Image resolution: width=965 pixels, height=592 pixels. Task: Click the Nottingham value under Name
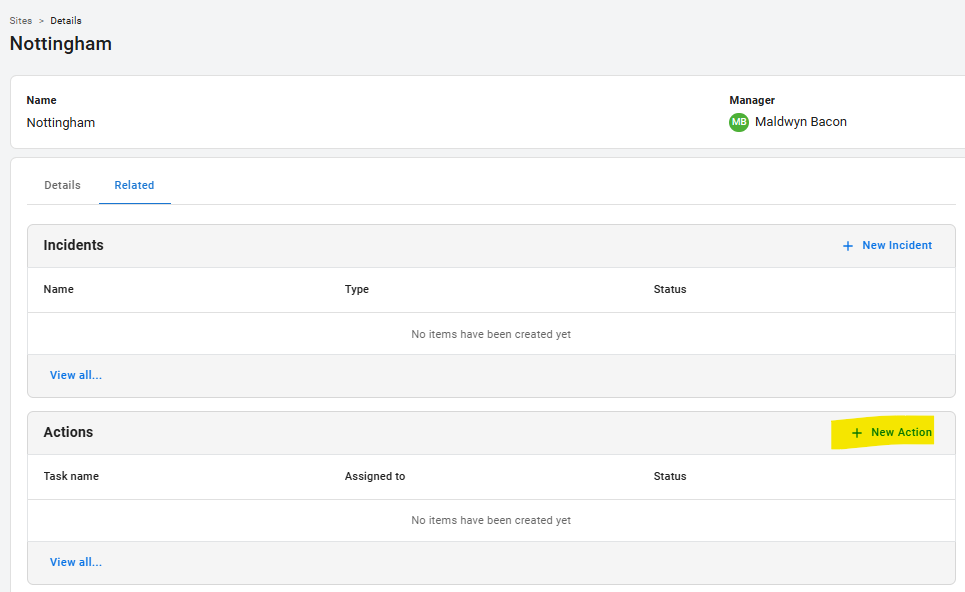(61, 123)
